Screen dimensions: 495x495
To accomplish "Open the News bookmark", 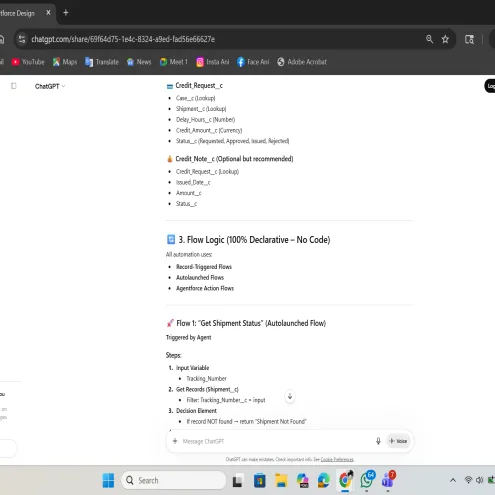I will point(139,62).
